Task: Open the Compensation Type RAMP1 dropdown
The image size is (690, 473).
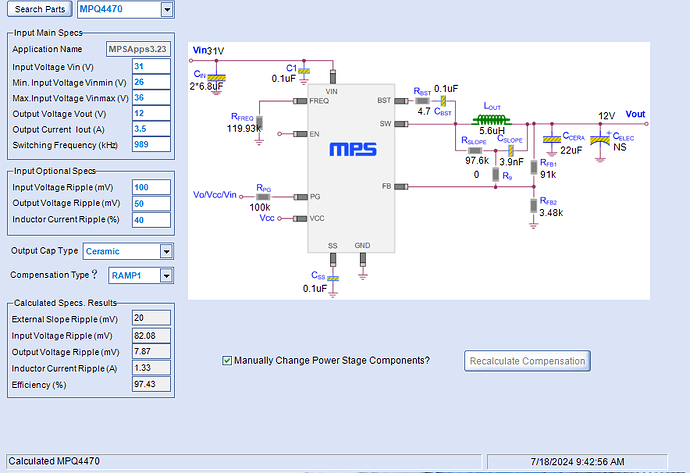Action: pos(166,275)
